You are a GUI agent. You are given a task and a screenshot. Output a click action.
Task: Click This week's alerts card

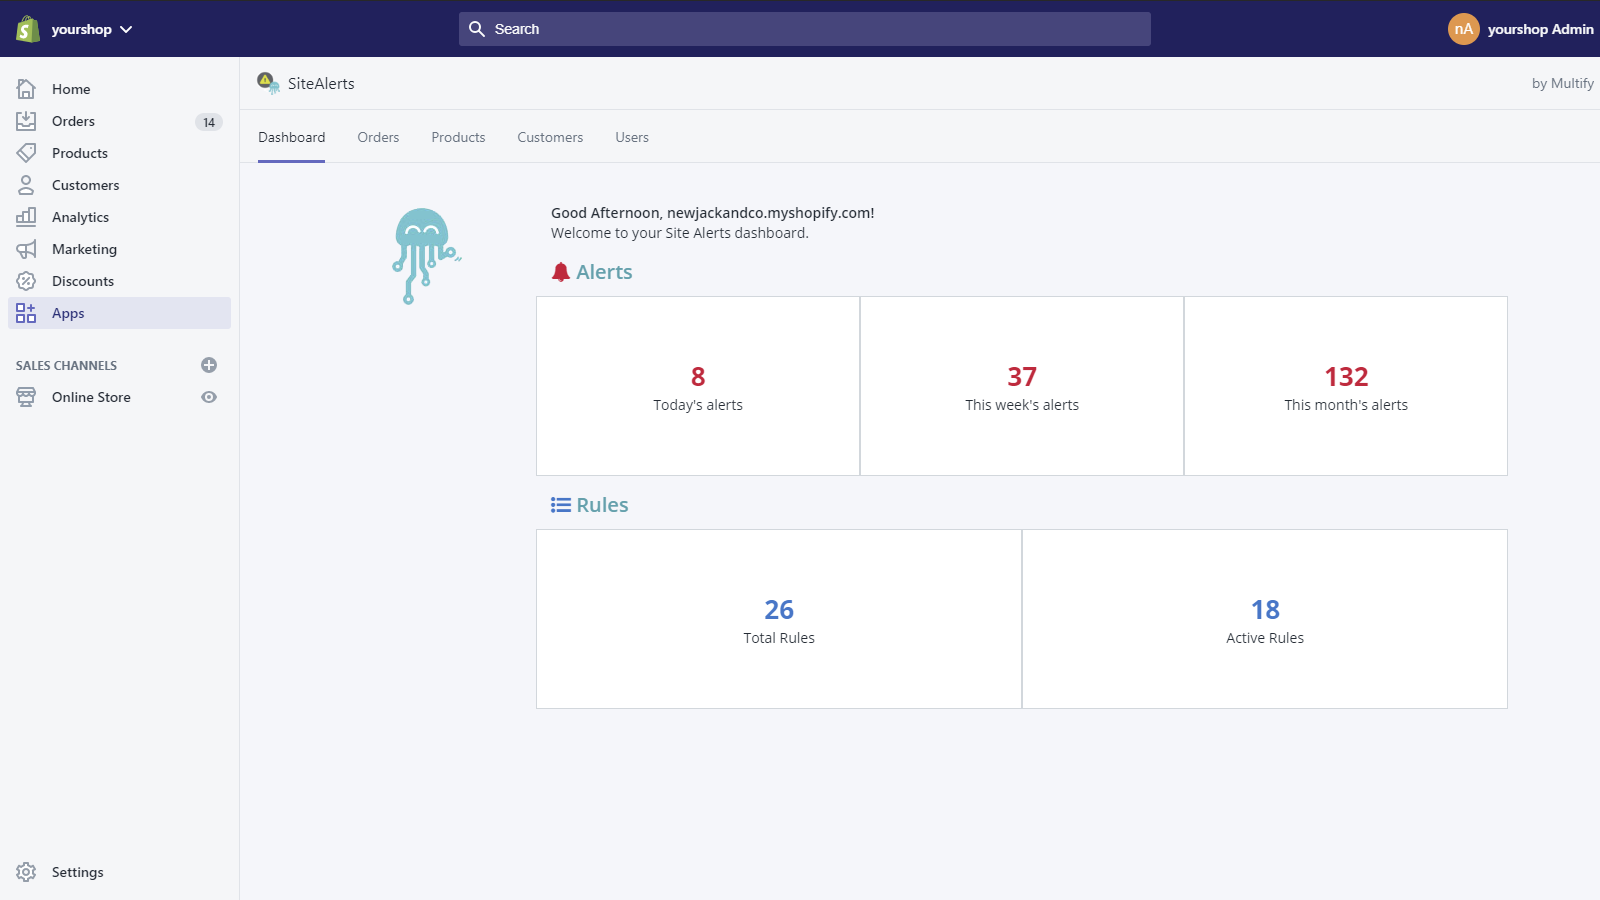pos(1021,386)
